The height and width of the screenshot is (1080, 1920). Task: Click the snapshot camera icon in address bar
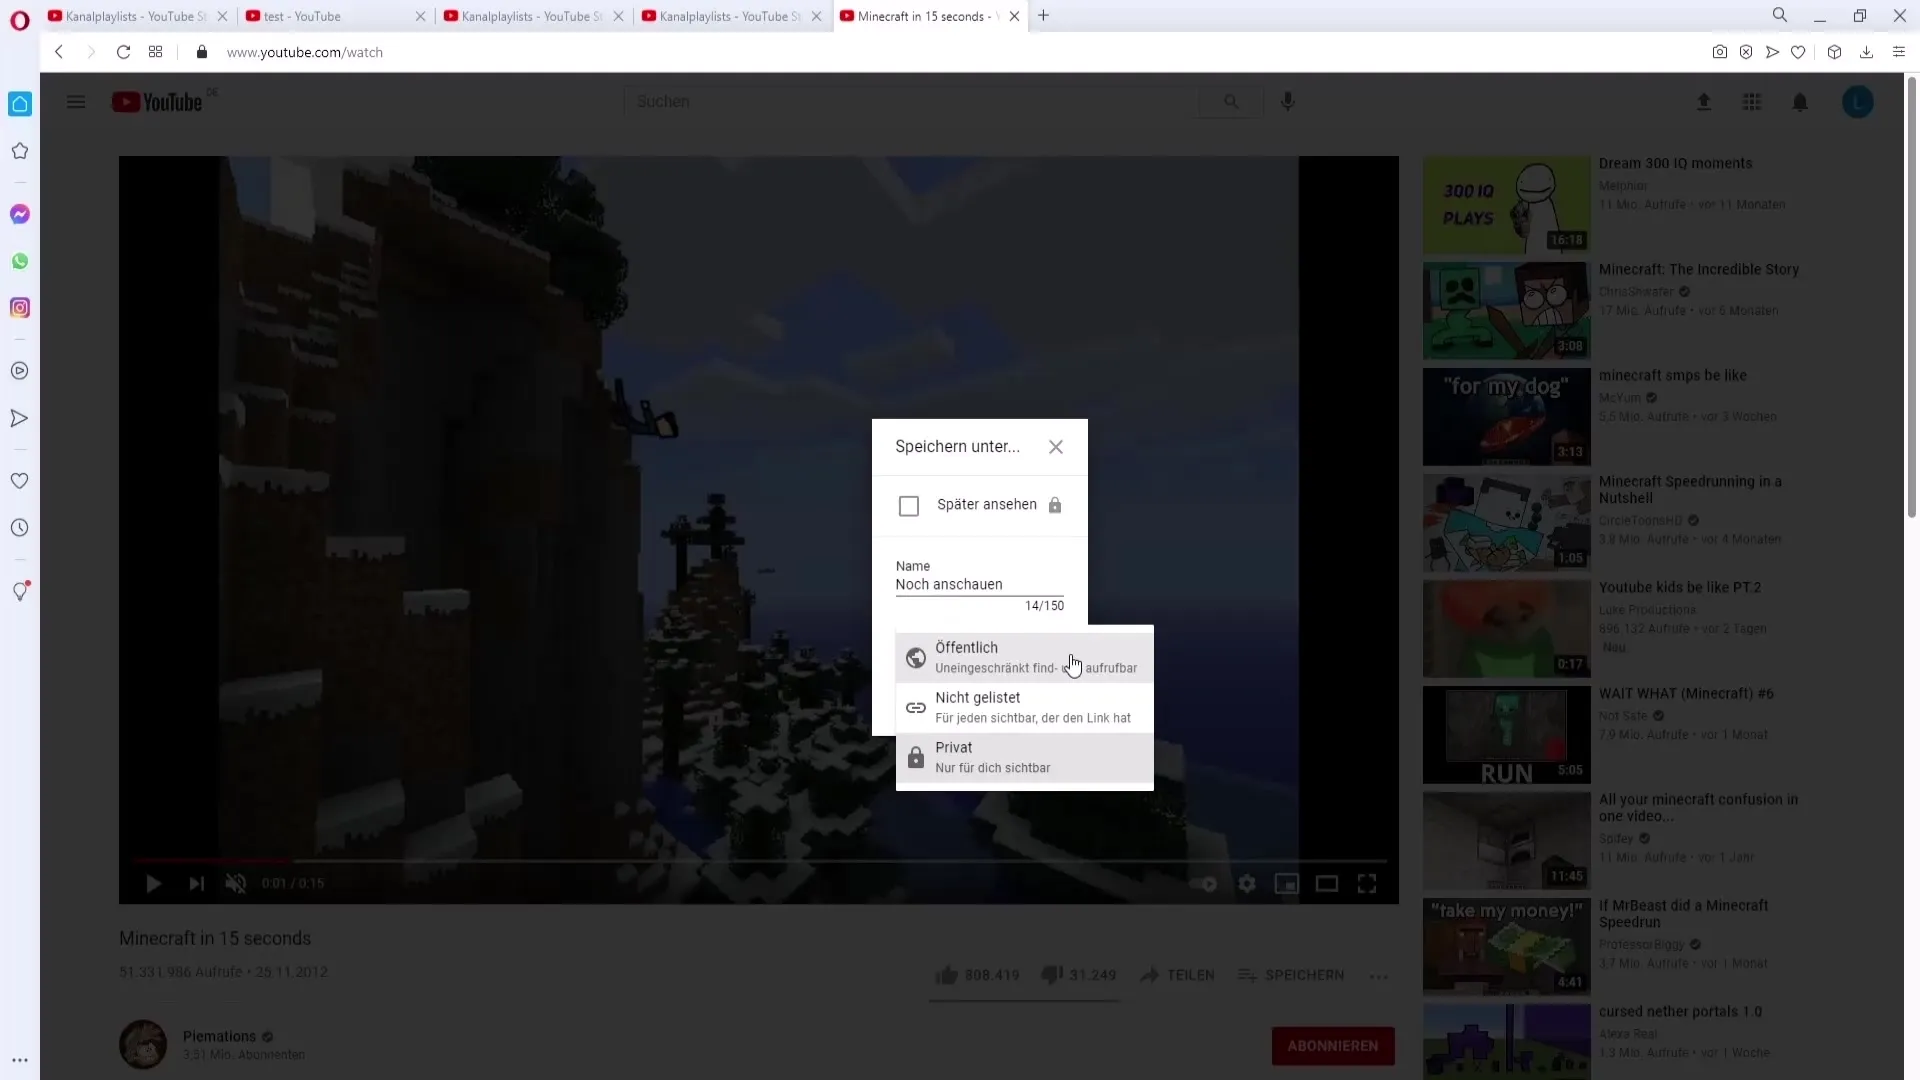[x=1719, y=52]
